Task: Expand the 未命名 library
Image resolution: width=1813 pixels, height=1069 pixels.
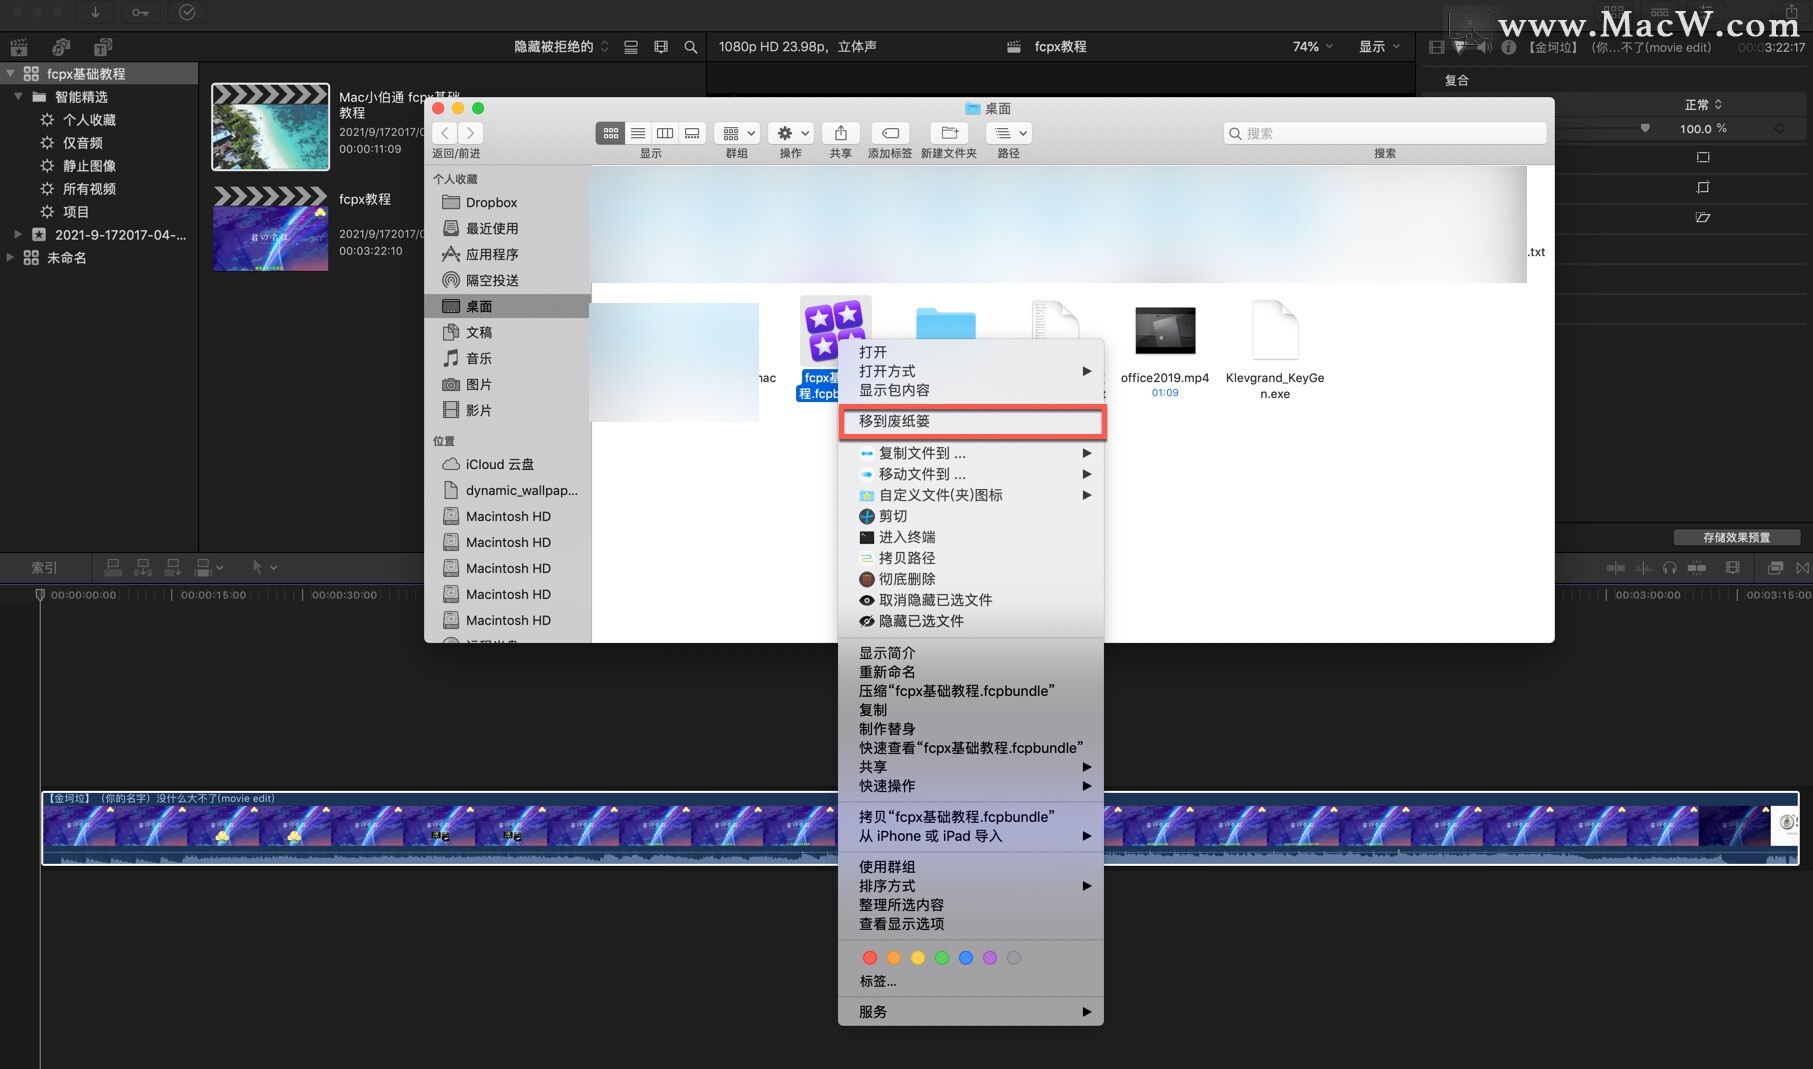Action: (10, 257)
